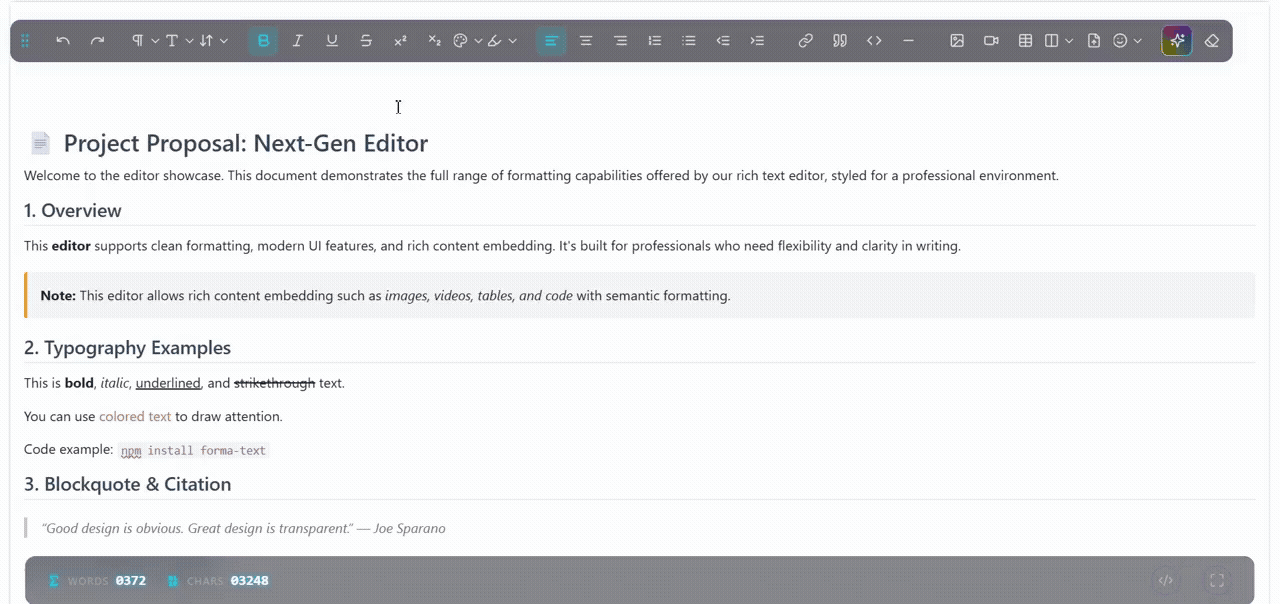
Task: Toggle italic formatting
Action: pyautogui.click(x=298, y=41)
